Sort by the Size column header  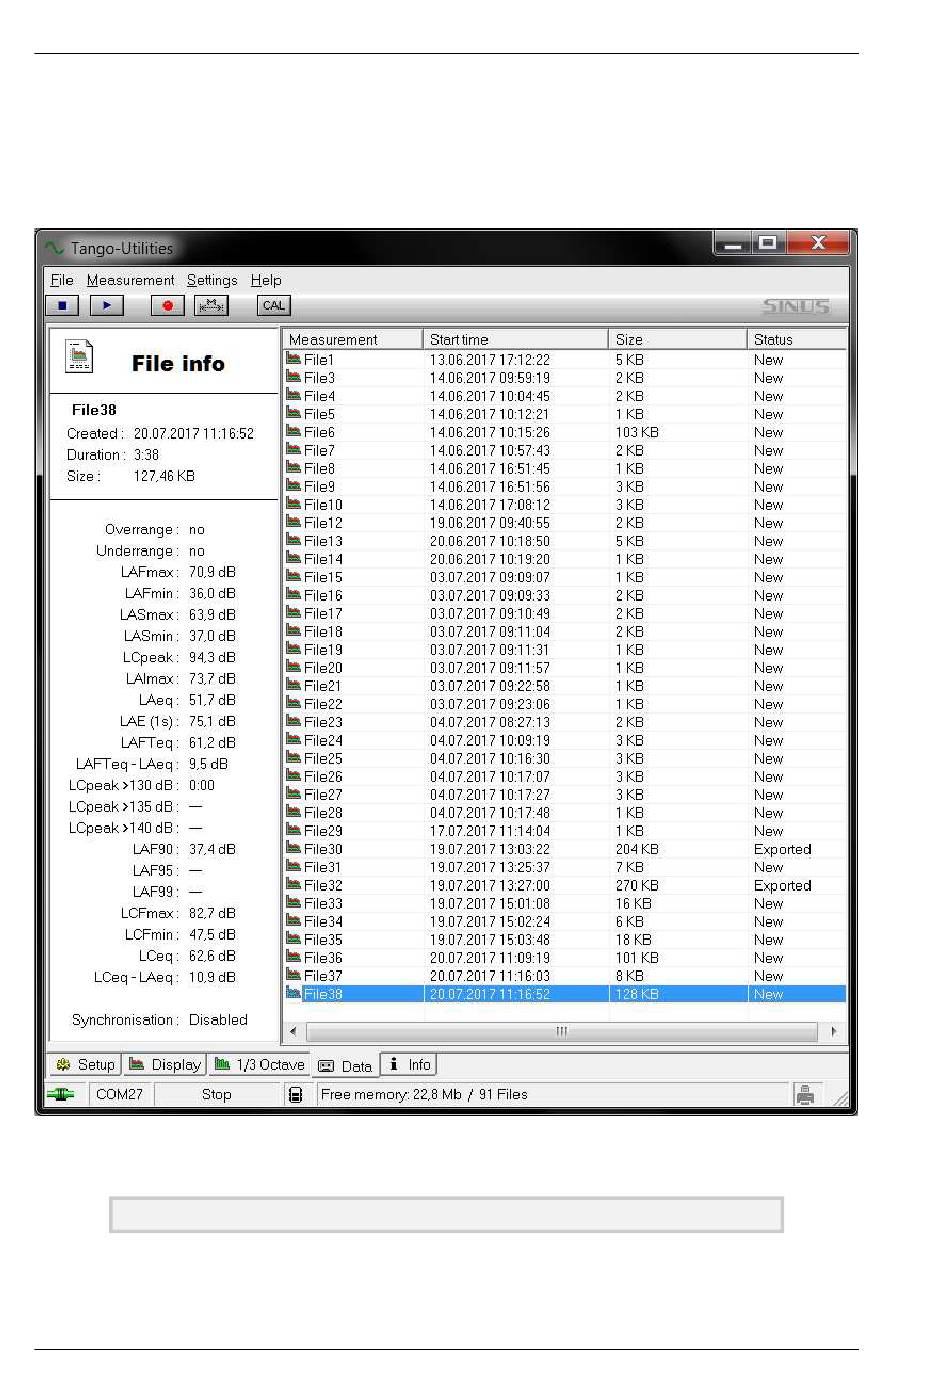678,340
